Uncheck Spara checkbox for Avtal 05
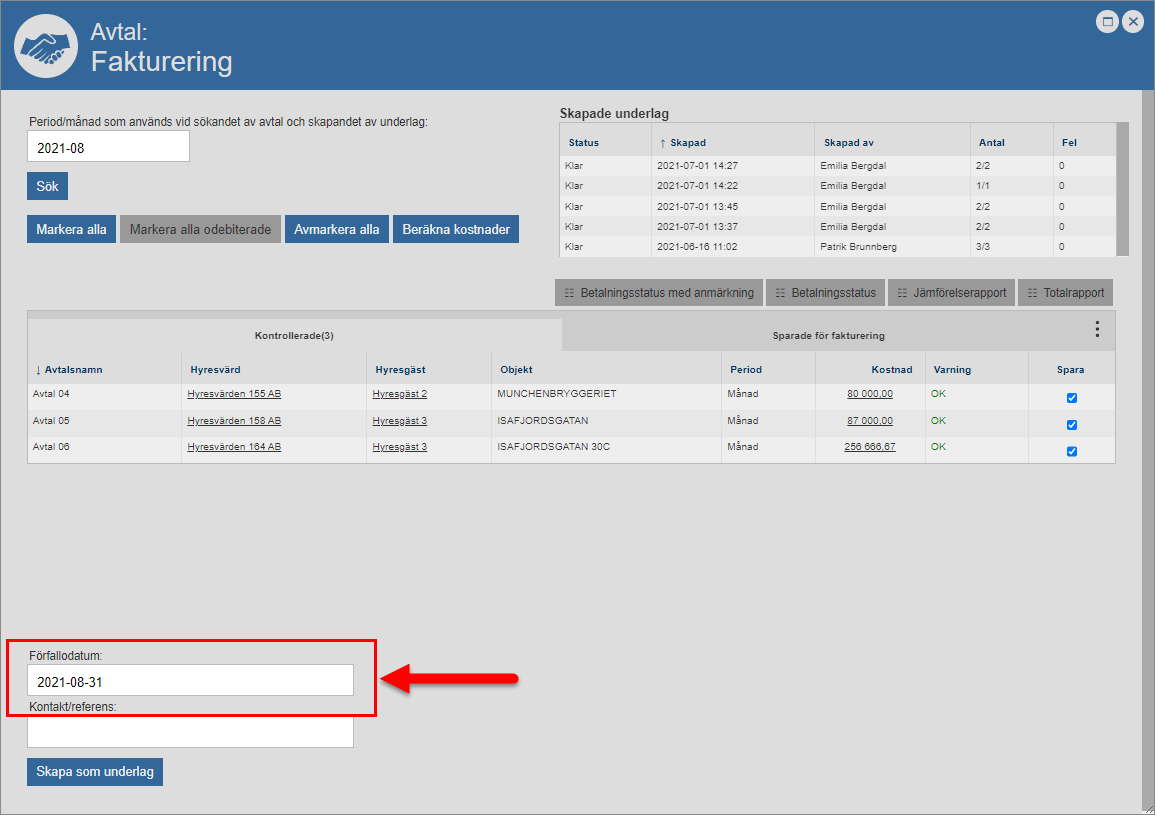The image size is (1155, 815). coord(1072,425)
